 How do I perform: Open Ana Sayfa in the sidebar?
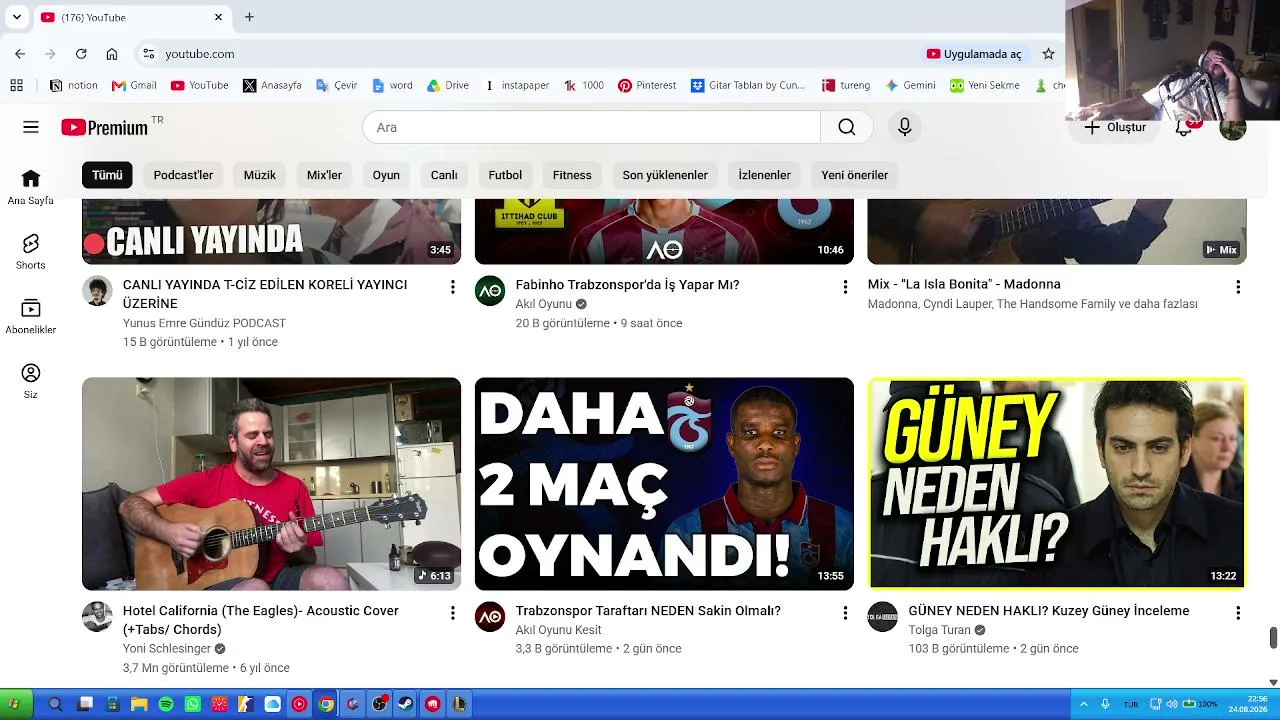[31, 187]
